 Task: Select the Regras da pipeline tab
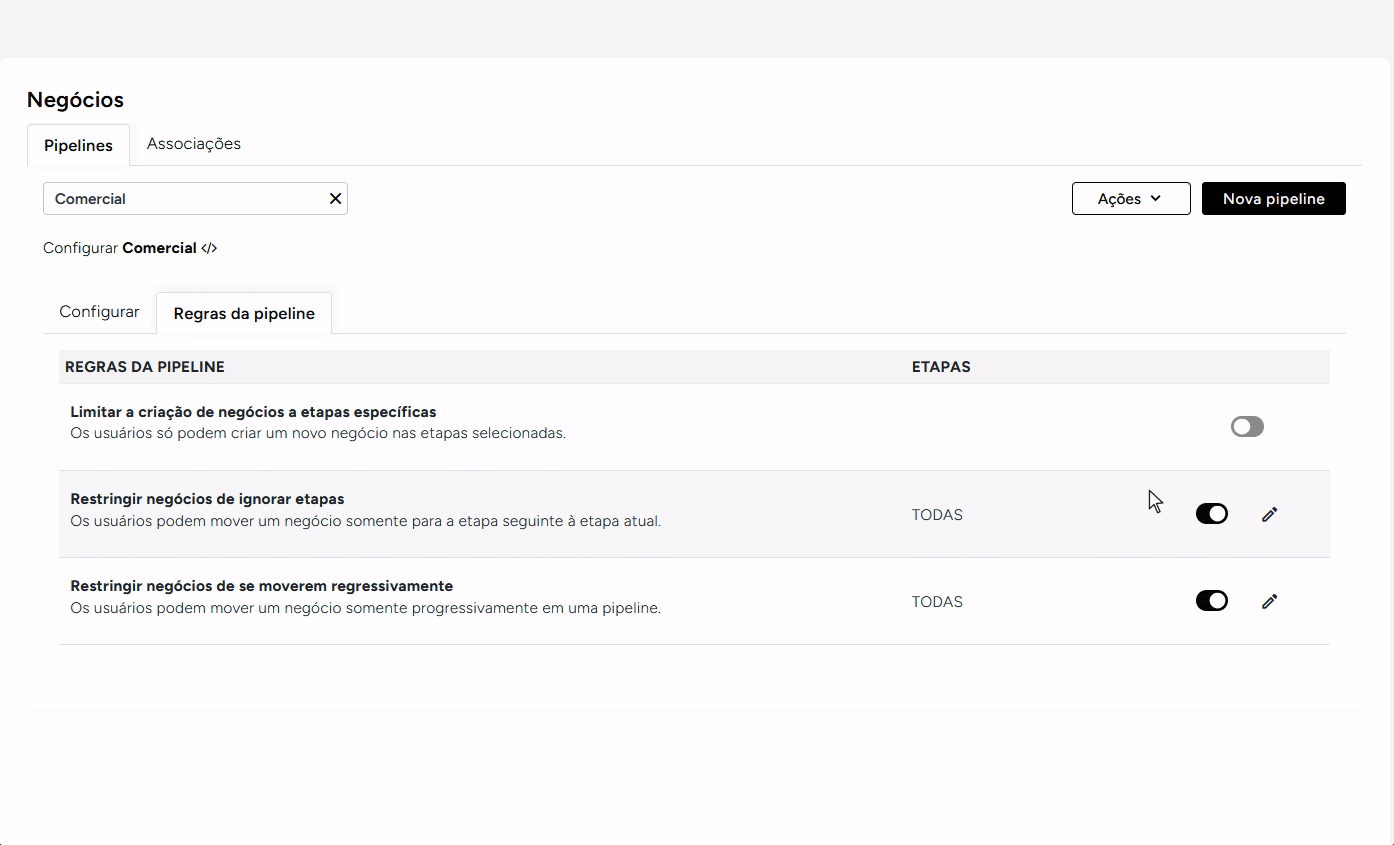(243, 313)
